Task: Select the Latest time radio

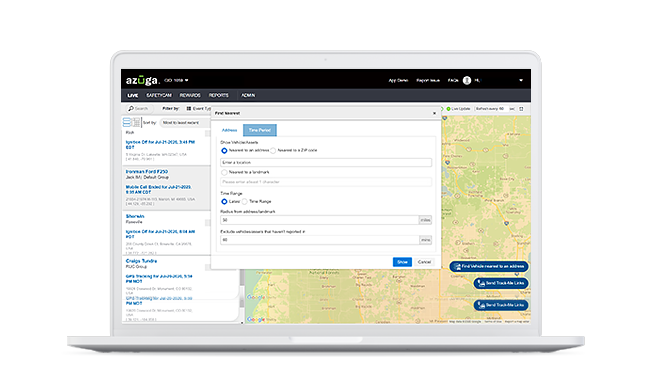Action: tap(224, 201)
